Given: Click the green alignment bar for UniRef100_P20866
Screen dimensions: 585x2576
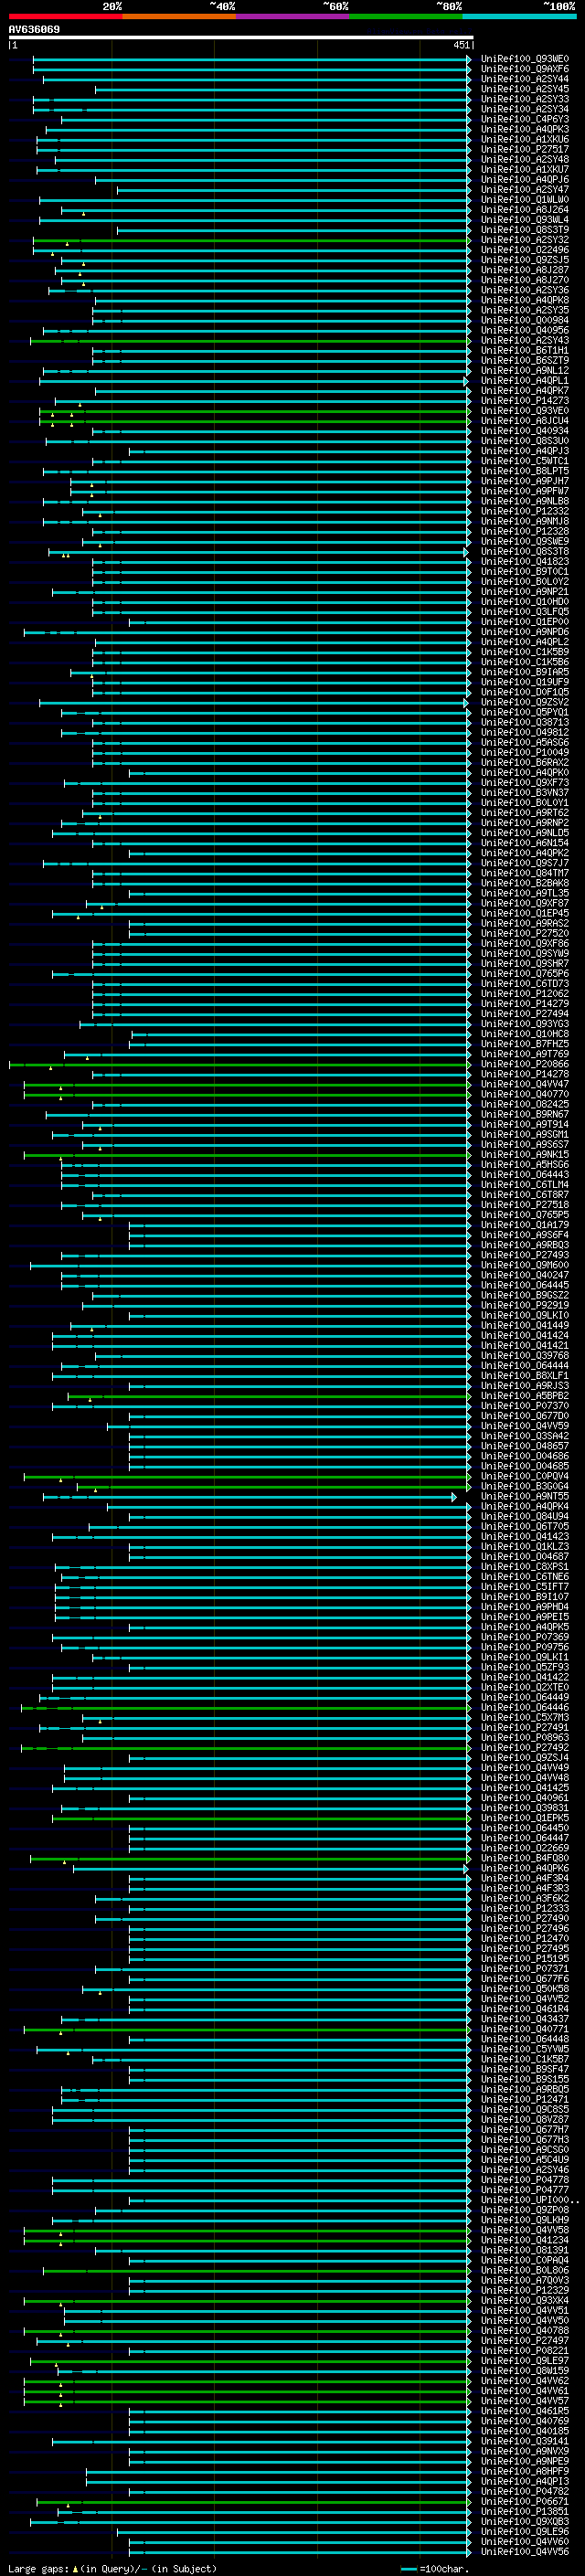Looking at the screenshot, I should (240, 1064).
